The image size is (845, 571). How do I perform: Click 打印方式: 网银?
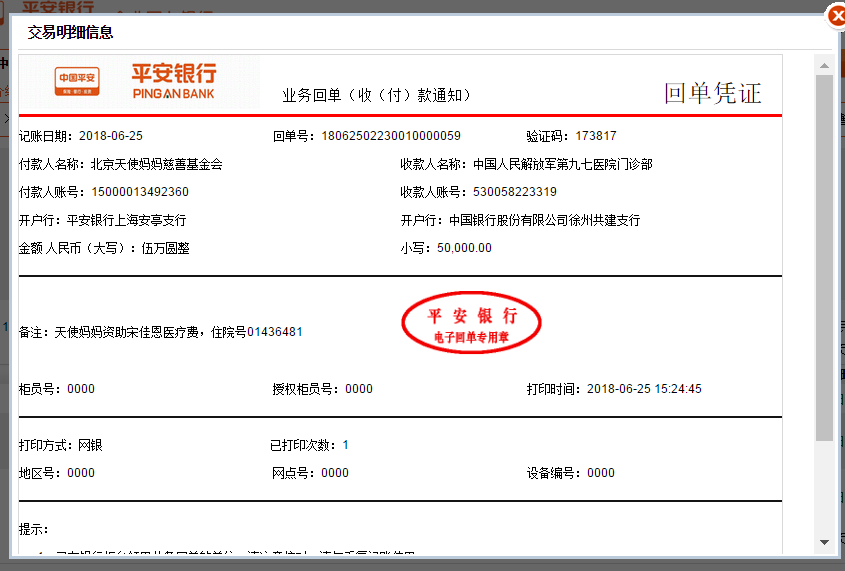click(x=60, y=445)
